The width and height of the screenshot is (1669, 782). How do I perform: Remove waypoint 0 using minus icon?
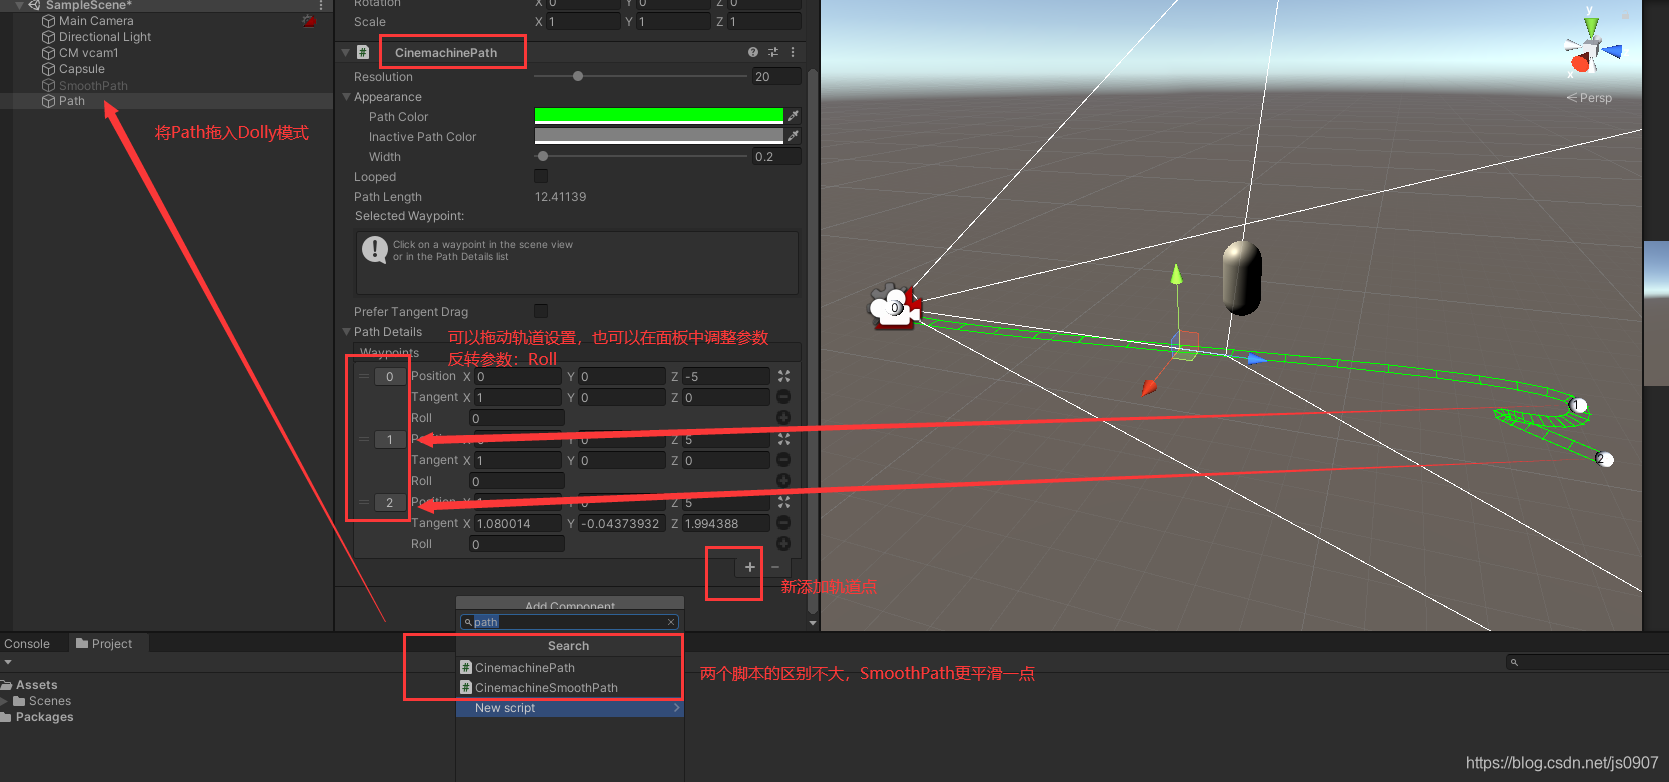tap(784, 397)
